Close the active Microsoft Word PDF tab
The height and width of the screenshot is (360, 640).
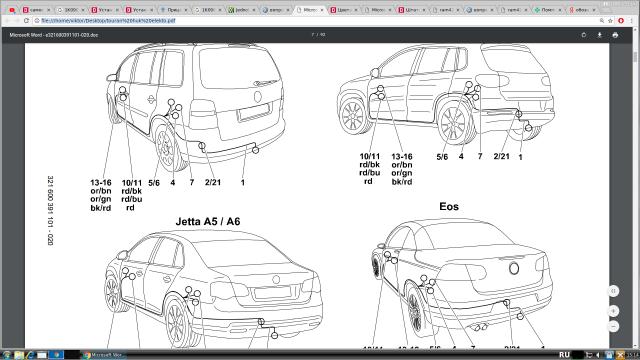pos(322,10)
